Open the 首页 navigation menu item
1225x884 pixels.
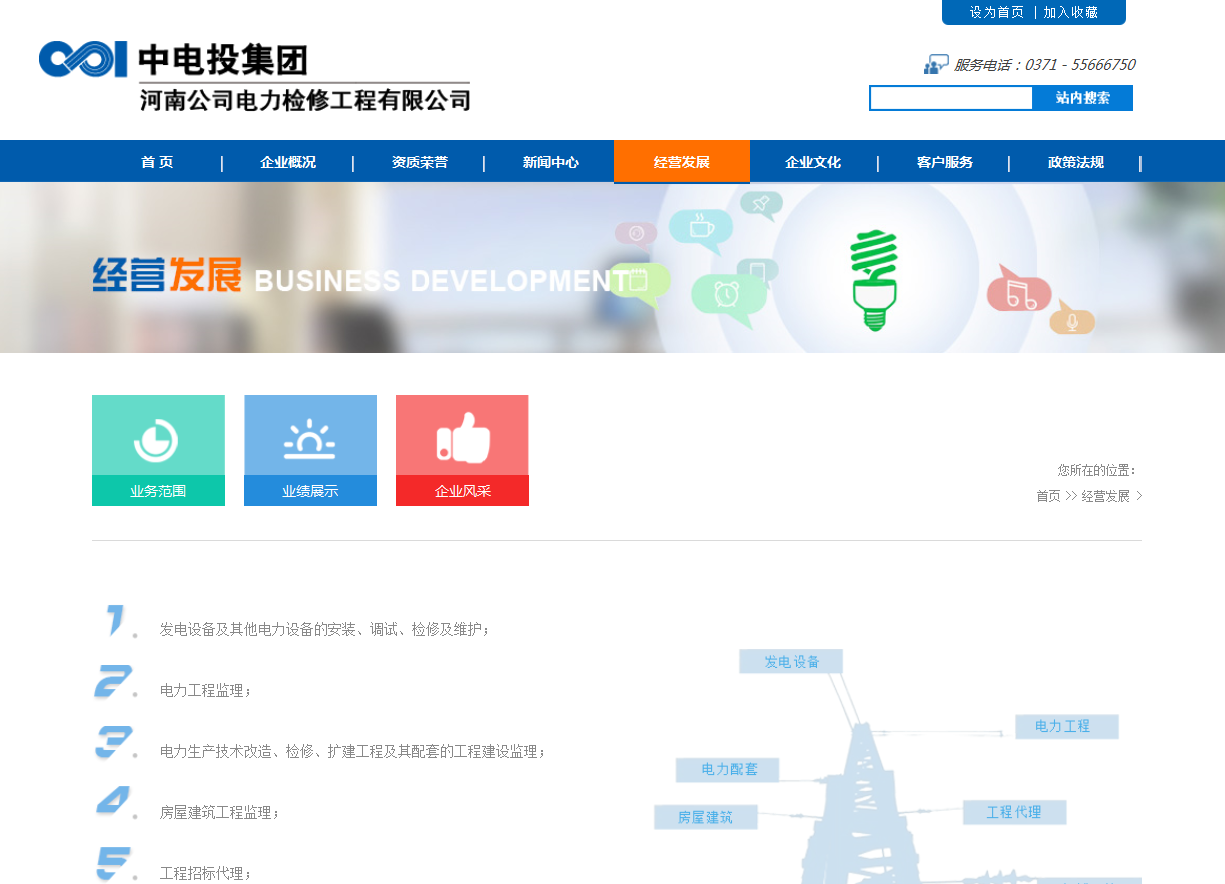[157, 162]
